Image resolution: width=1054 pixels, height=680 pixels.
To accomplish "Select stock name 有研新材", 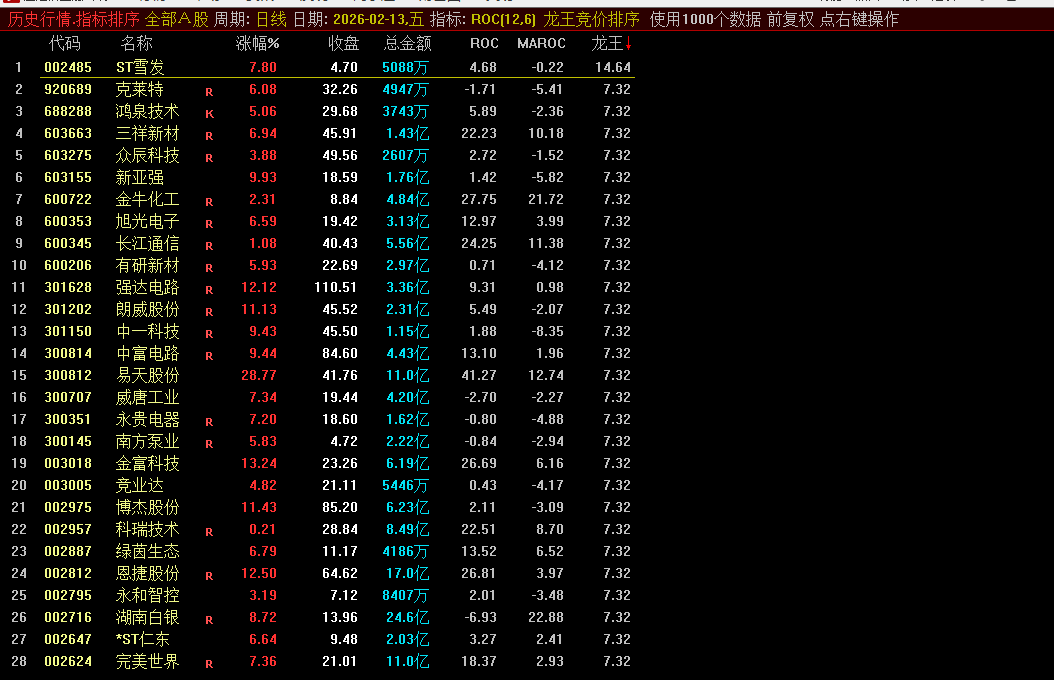I will click(147, 265).
